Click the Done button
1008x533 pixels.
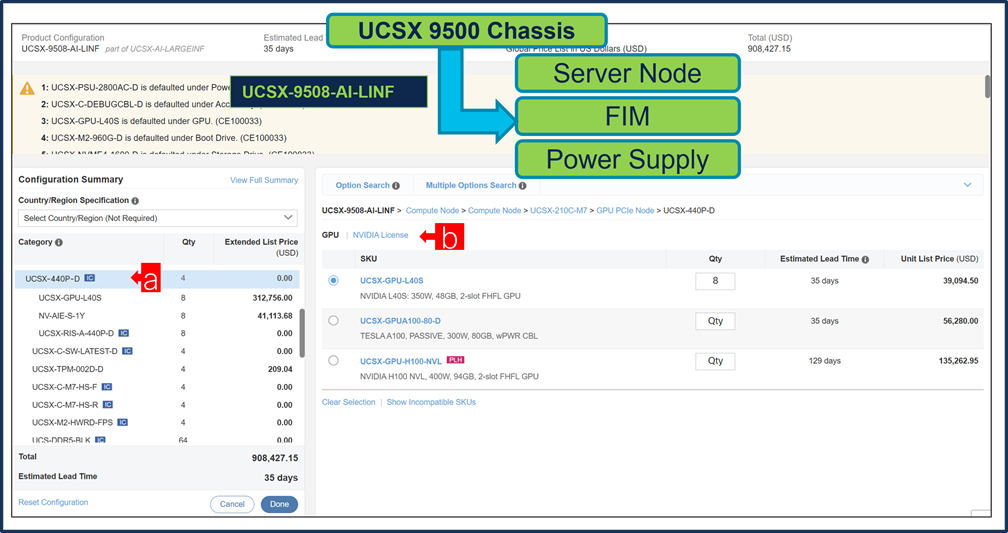(280, 504)
